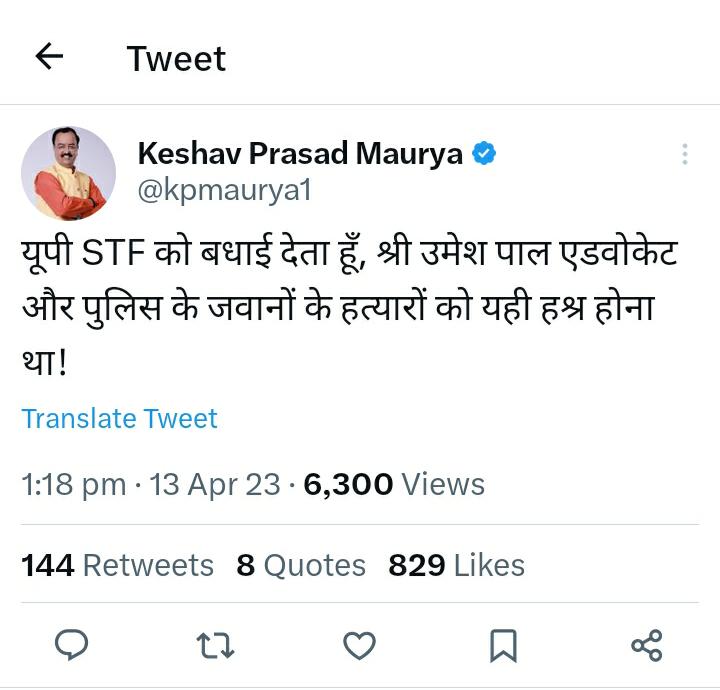Image resolution: width=720 pixels, height=690 pixels.
Task: Like the tweet with heart icon
Action: (x=359, y=645)
